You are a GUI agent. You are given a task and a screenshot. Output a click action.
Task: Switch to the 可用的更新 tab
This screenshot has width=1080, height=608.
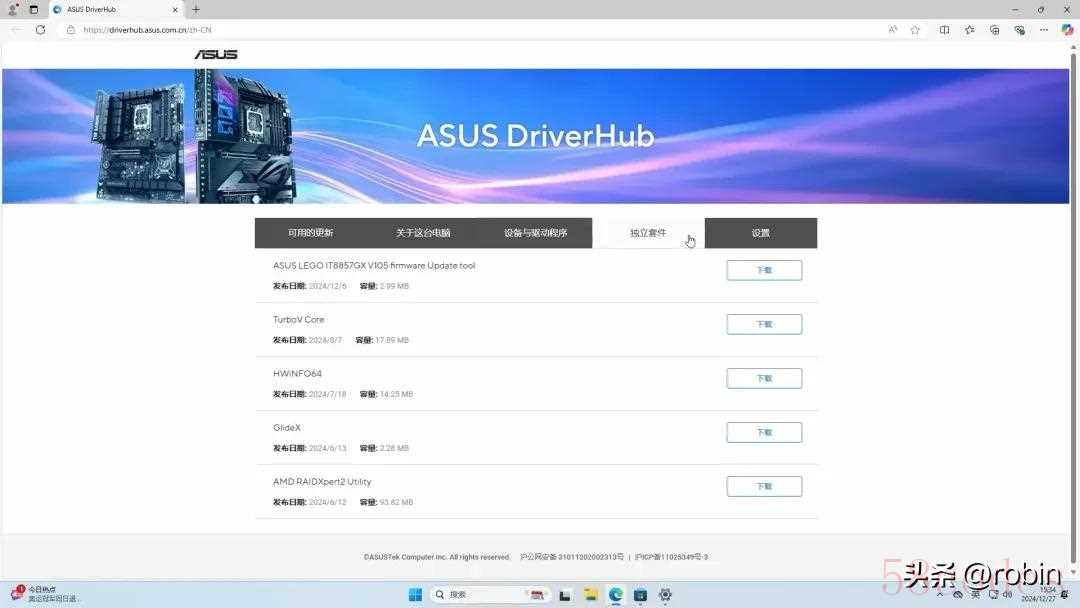[311, 233]
